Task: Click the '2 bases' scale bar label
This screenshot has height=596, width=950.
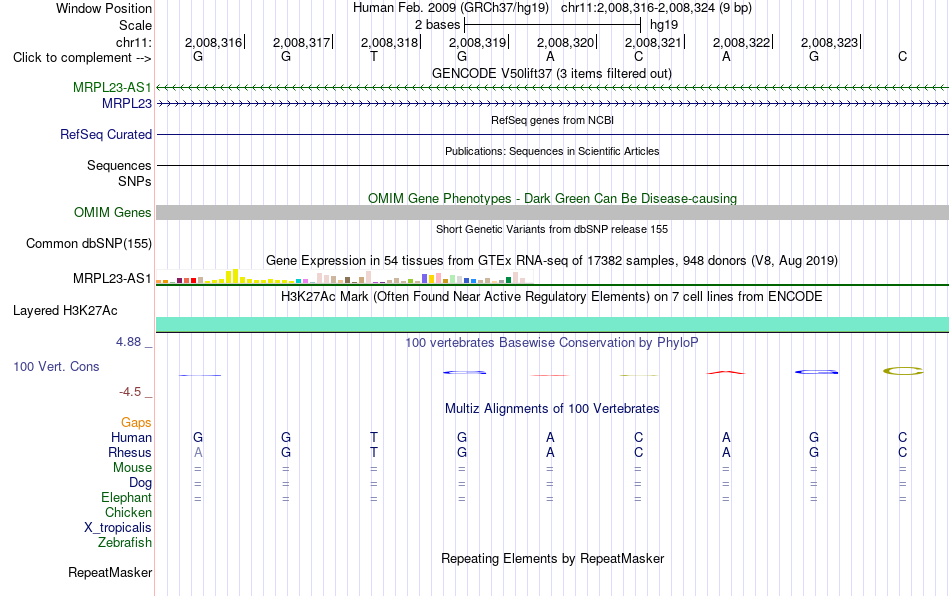Action: (x=437, y=25)
